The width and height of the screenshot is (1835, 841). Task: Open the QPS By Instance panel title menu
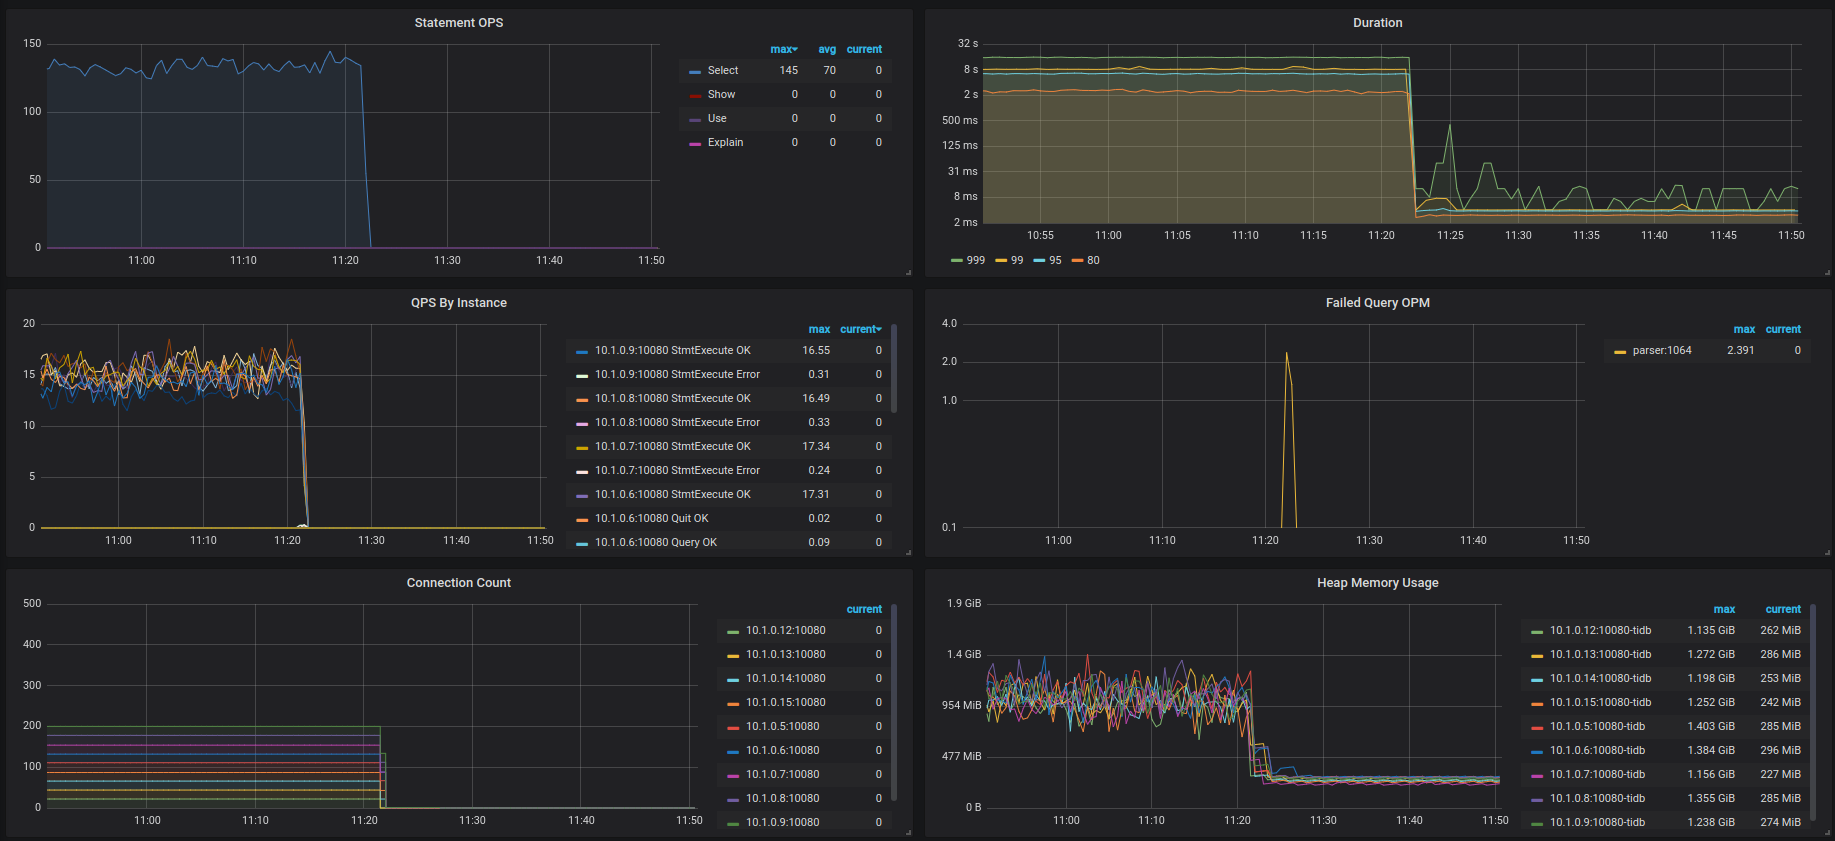459,303
